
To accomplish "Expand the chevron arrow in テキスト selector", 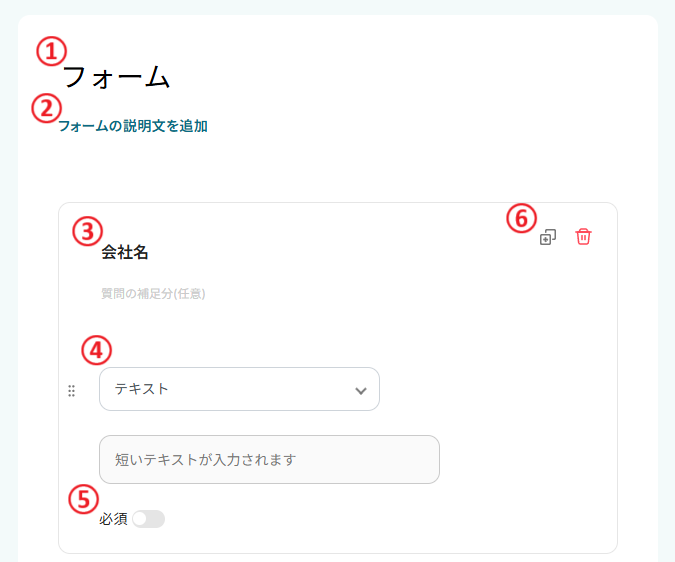I will click(x=361, y=391).
